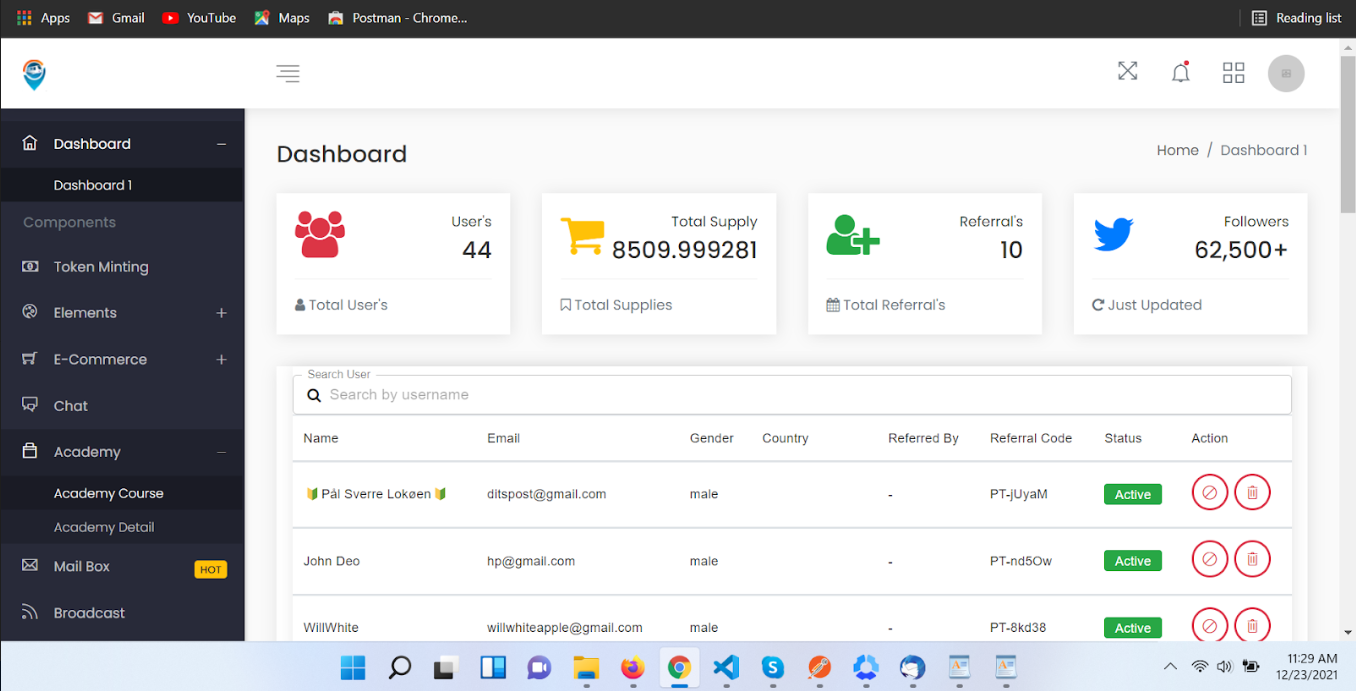This screenshot has height=691, width=1356.
Task: Delete user John Deo
Action: pos(1252,559)
